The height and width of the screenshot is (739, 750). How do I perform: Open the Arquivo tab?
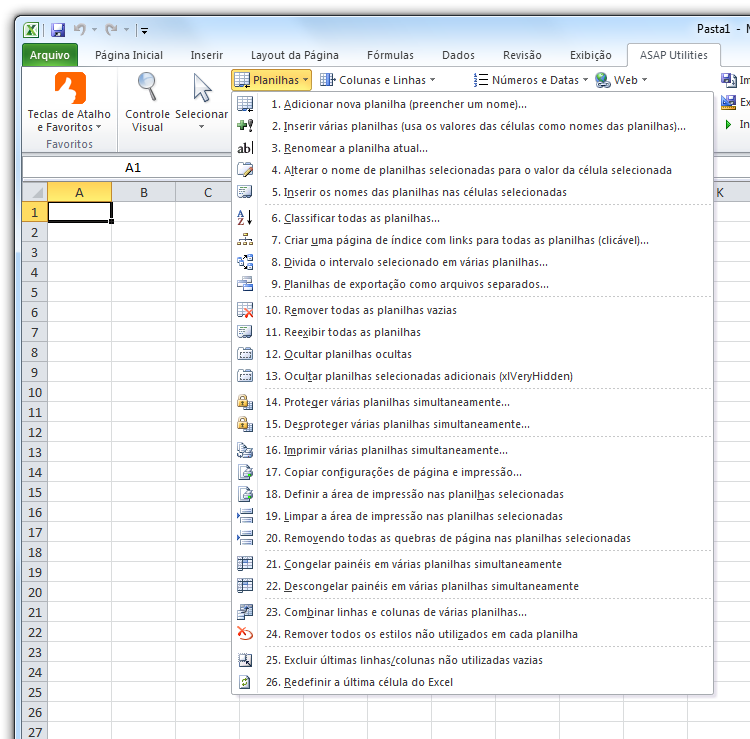tap(50, 55)
